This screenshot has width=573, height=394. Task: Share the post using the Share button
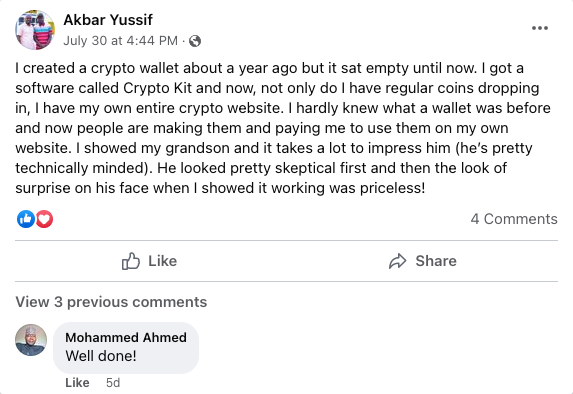pyautogui.click(x=422, y=261)
